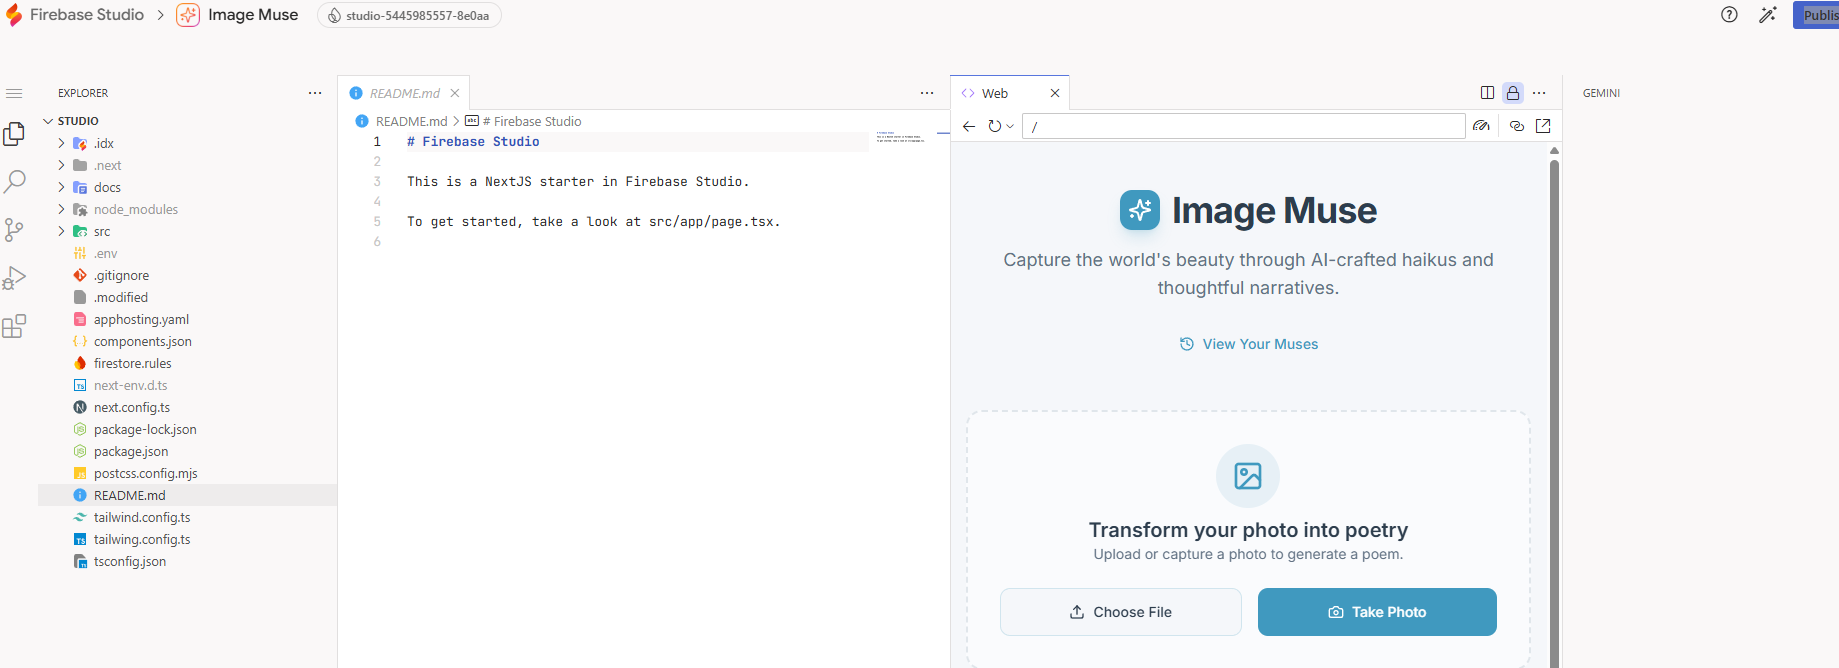The image size is (1839, 668).
Task: Toggle the split editor layout button
Action: (x=1487, y=93)
